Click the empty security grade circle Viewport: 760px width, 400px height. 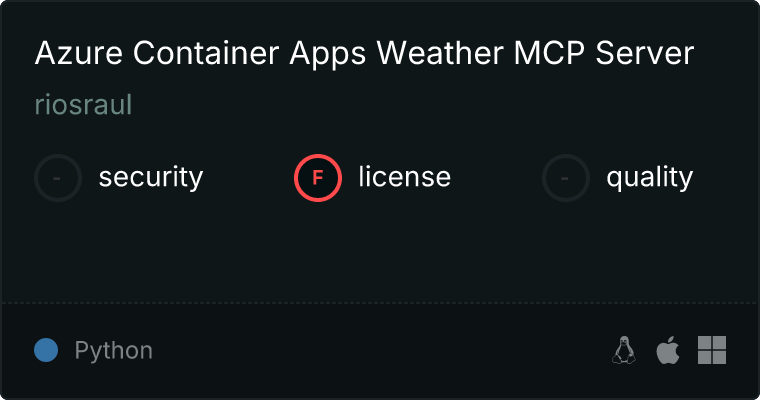point(58,178)
